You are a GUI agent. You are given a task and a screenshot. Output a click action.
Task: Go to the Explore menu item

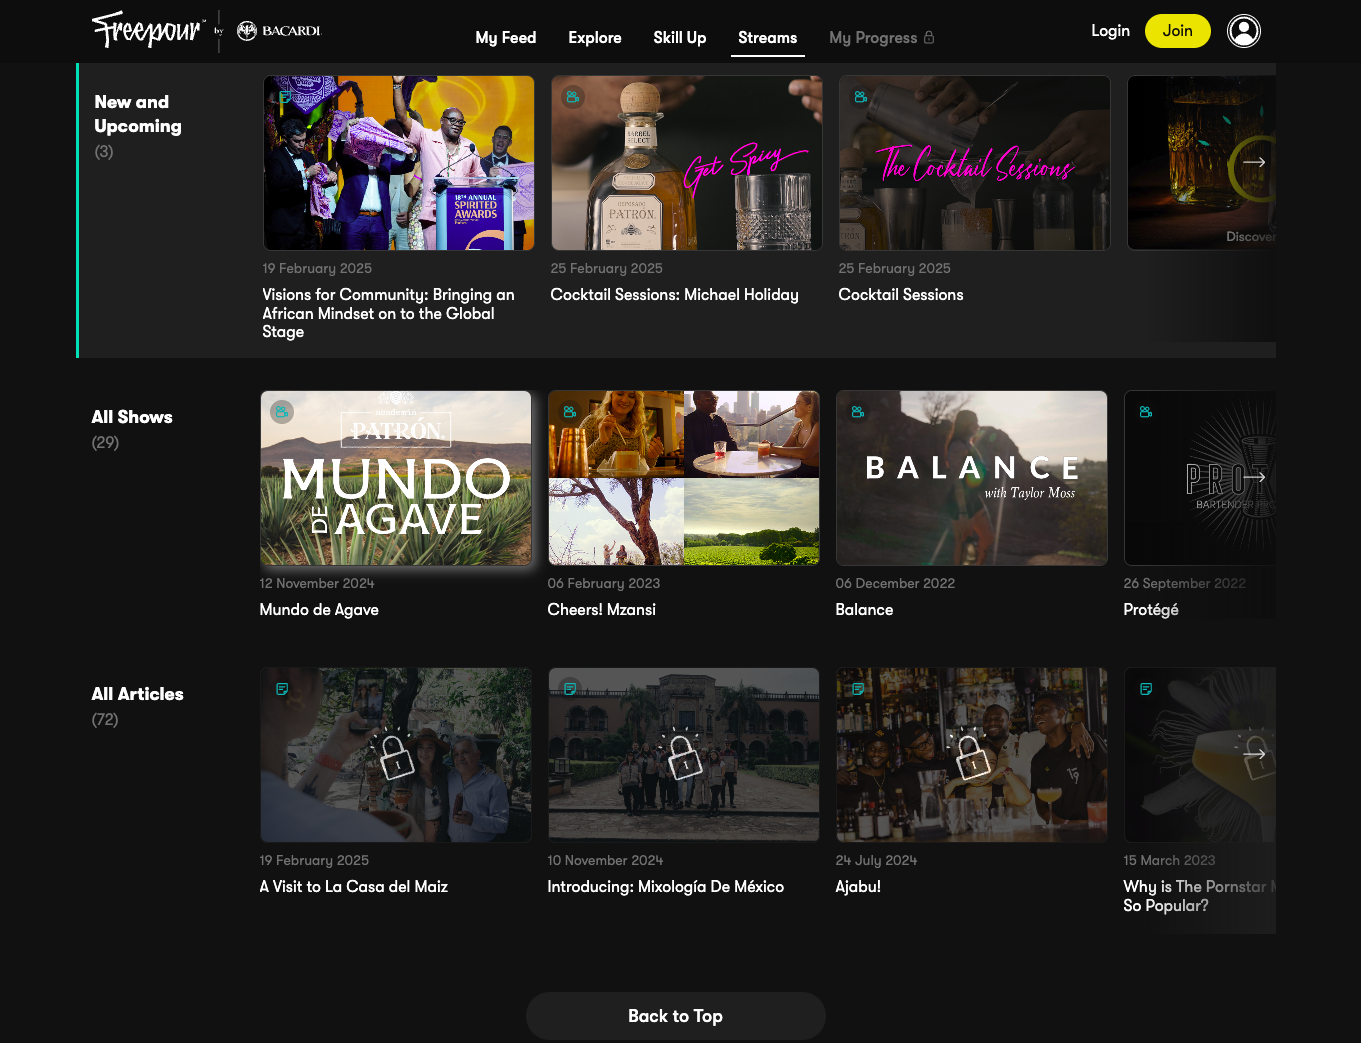594,38
